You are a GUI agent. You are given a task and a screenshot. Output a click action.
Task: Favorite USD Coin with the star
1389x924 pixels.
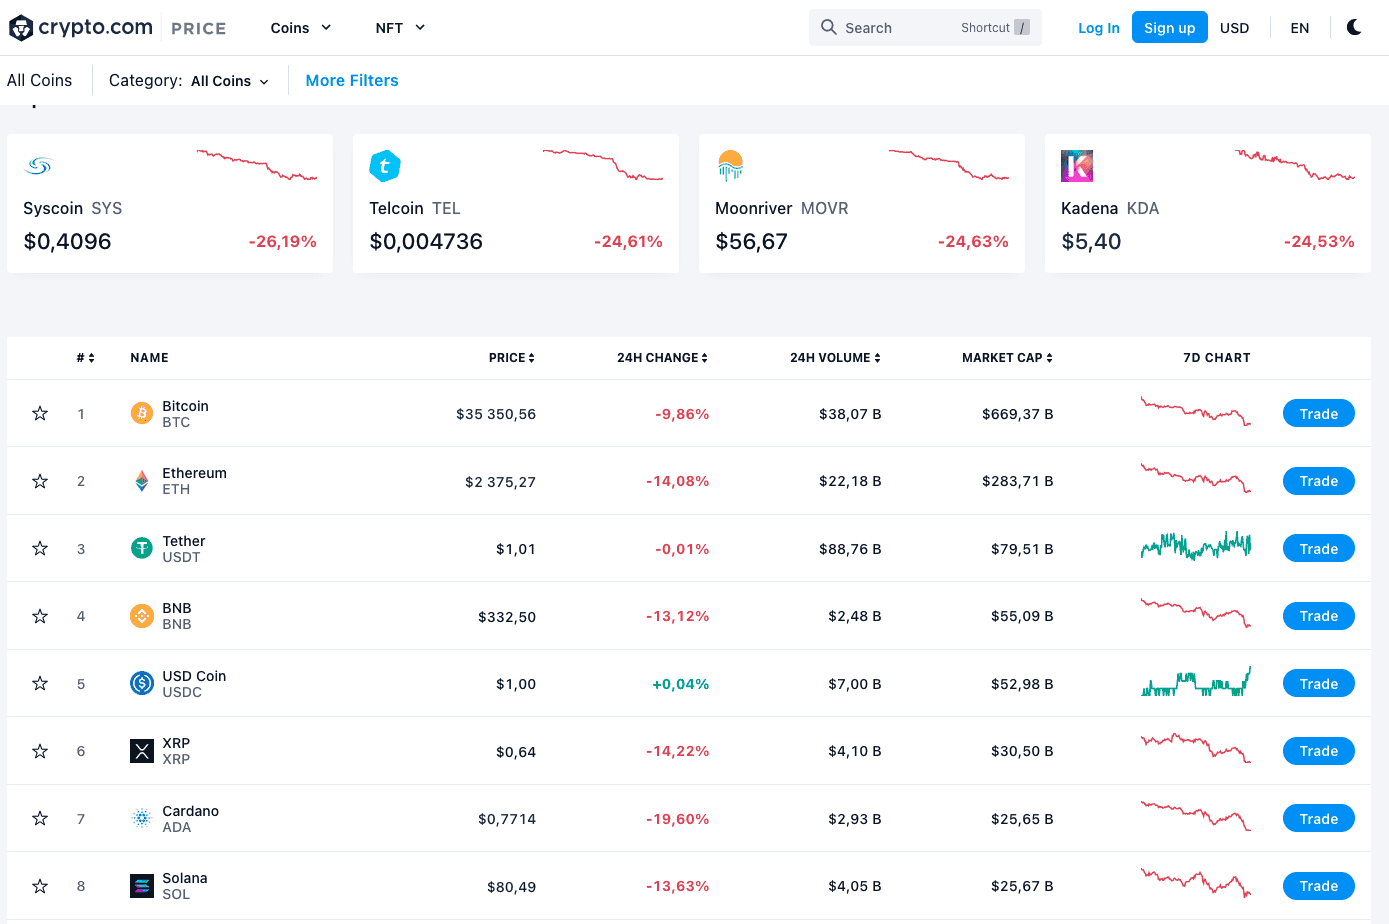40,683
